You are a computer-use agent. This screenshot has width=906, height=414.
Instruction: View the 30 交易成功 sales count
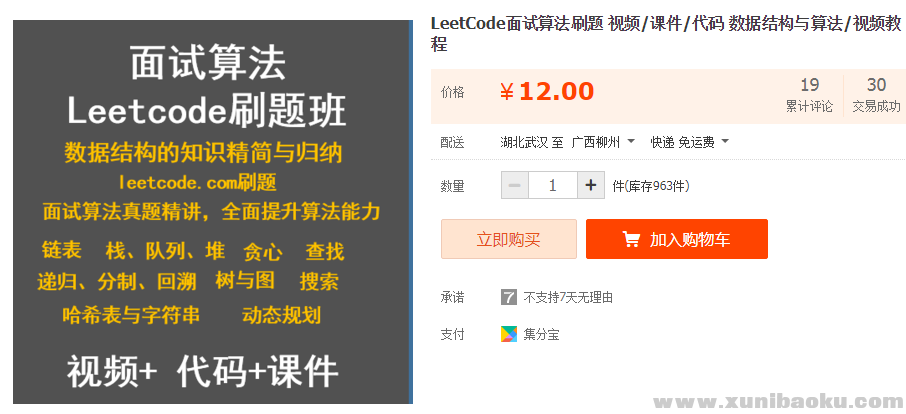click(876, 95)
